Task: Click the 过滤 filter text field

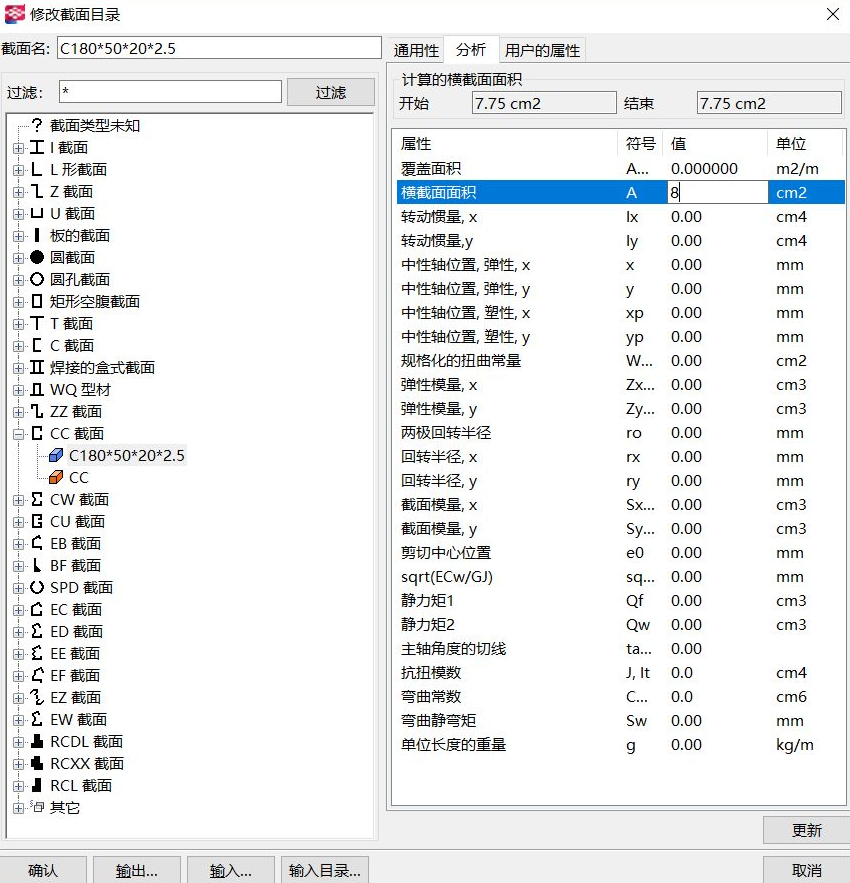Action: [170, 91]
